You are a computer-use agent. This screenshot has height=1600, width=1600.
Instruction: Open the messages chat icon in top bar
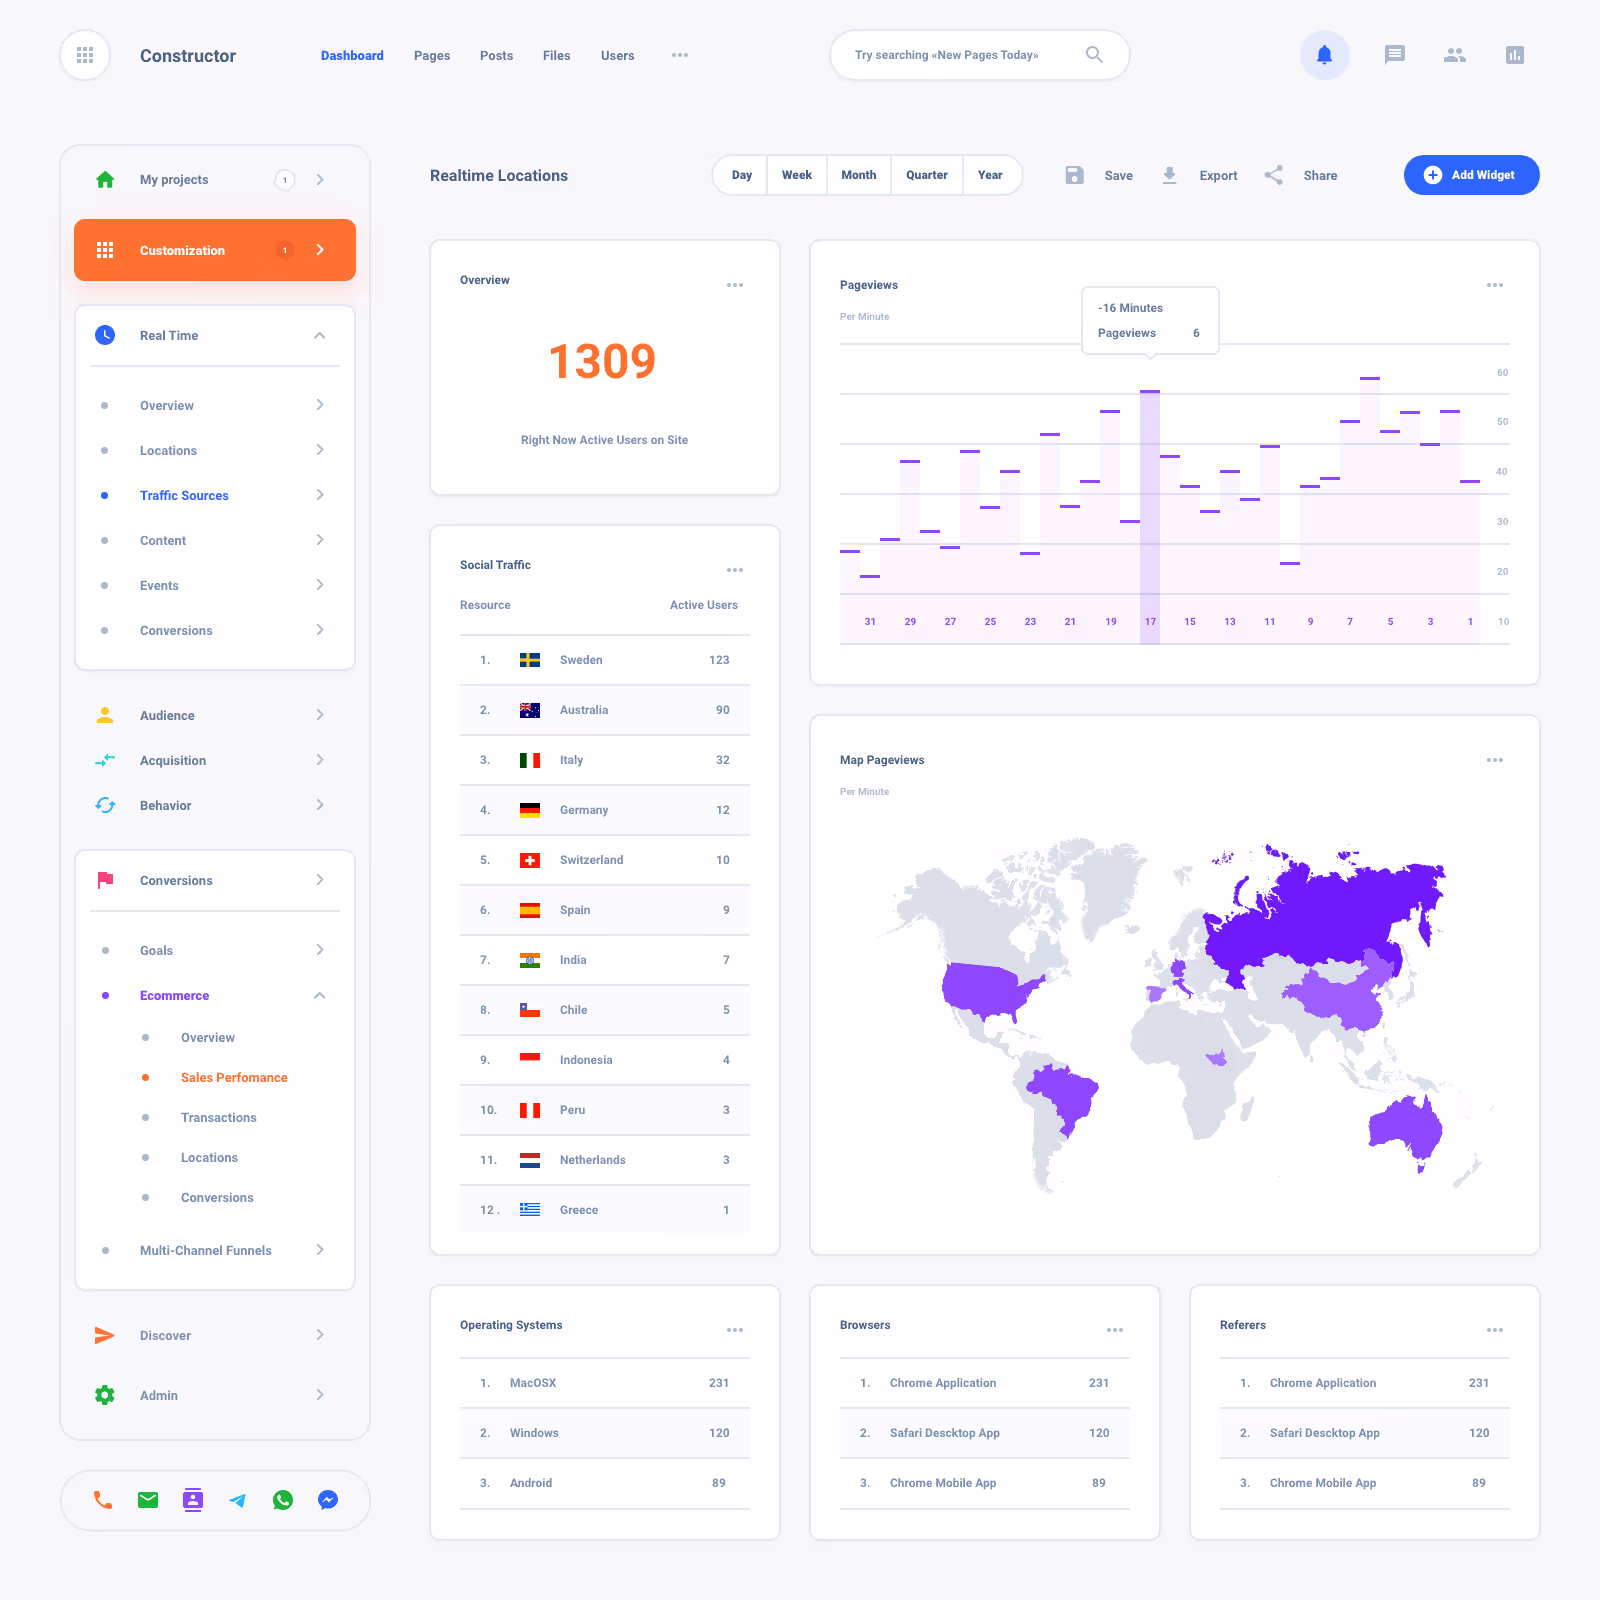pos(1394,55)
